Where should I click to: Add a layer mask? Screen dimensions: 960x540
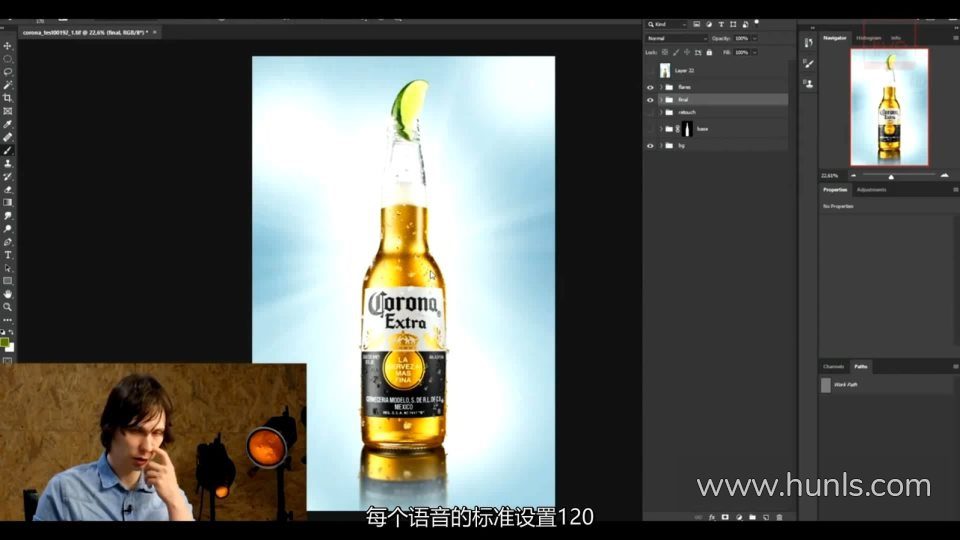[x=725, y=517]
